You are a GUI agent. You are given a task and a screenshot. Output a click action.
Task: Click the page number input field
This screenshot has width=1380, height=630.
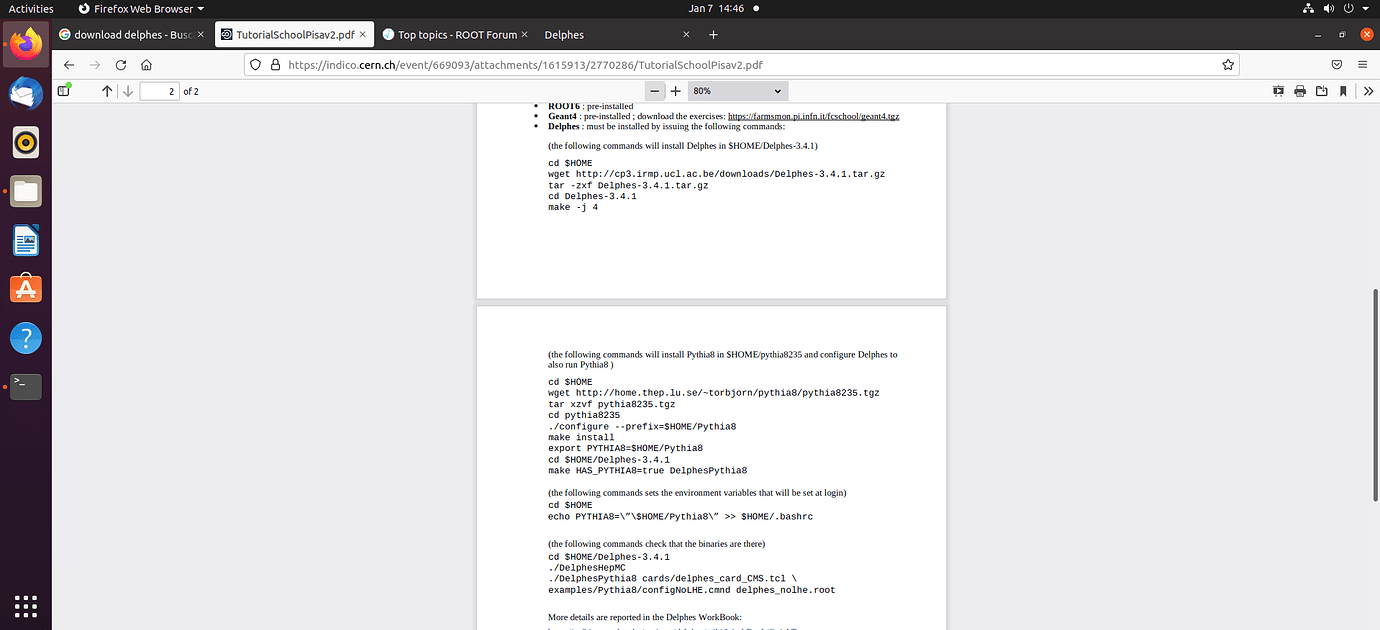click(x=159, y=91)
